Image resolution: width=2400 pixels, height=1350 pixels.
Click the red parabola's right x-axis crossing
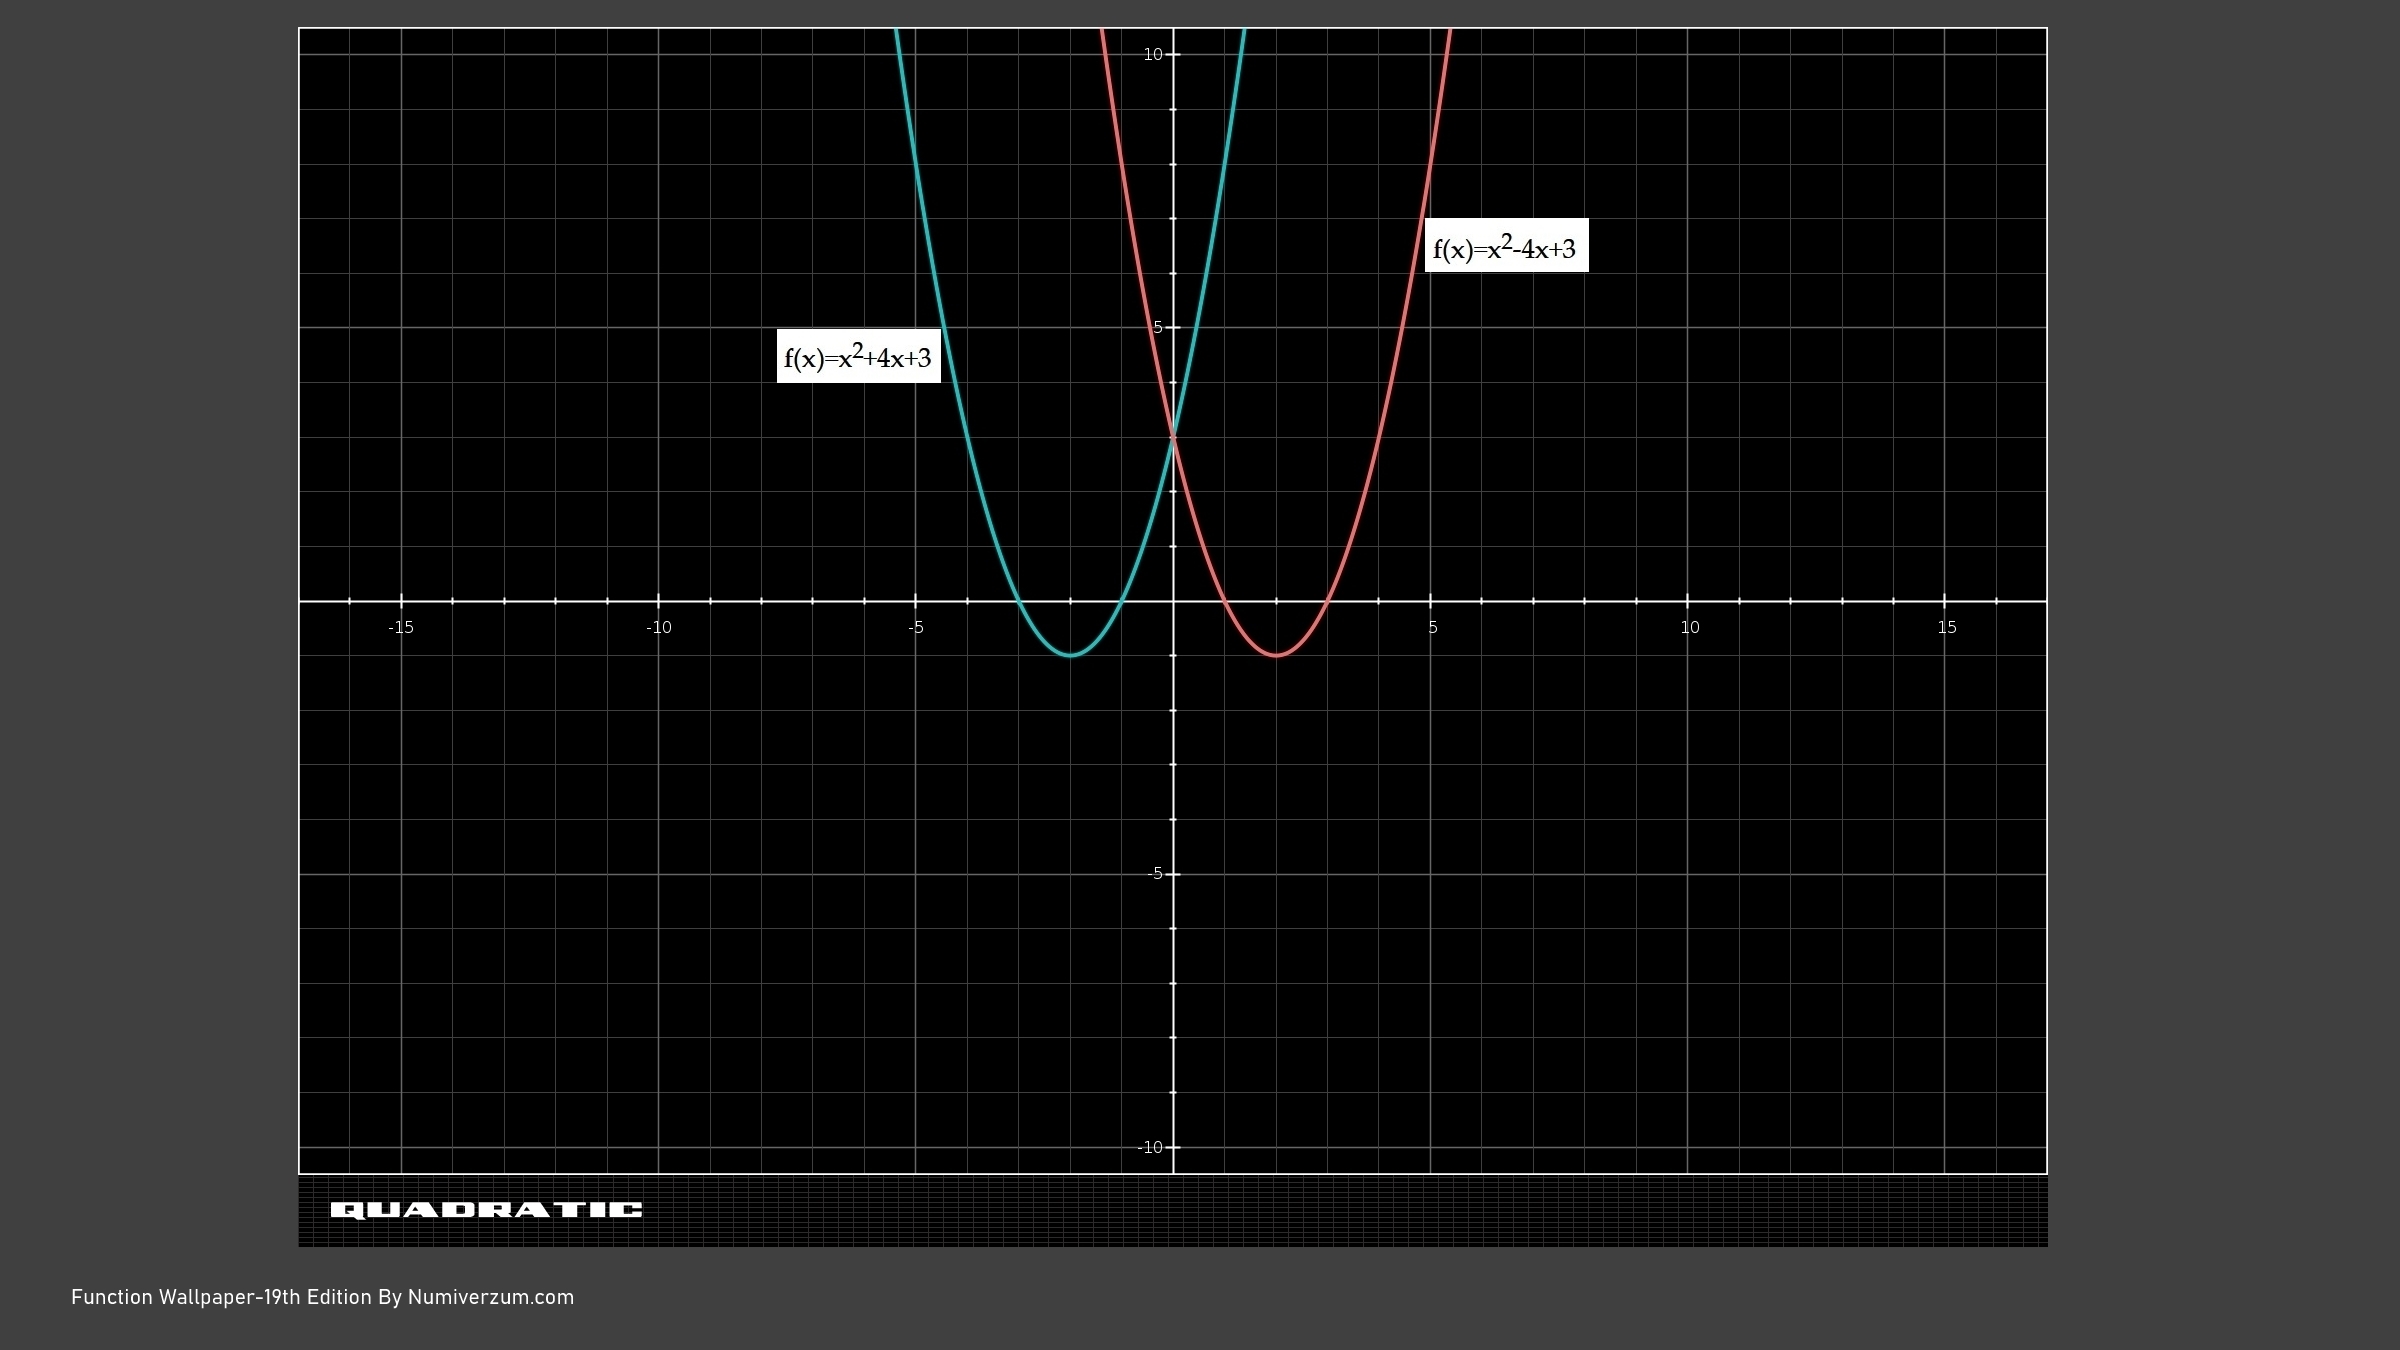tap(1327, 601)
